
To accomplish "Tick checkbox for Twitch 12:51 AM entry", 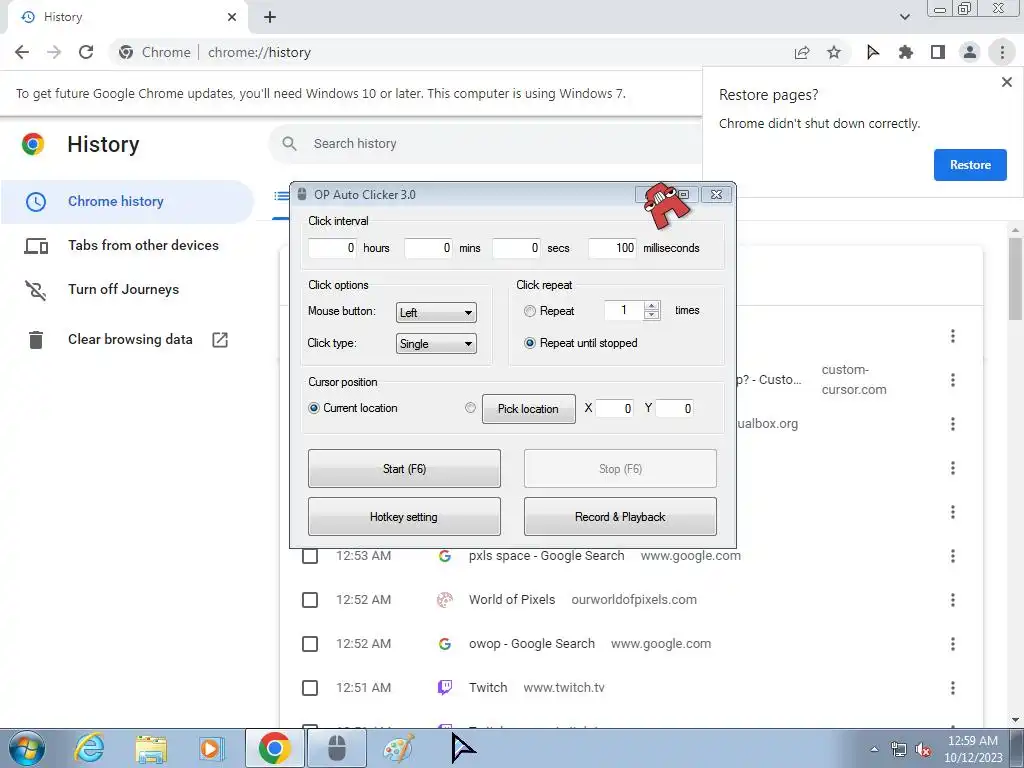I will (310, 688).
